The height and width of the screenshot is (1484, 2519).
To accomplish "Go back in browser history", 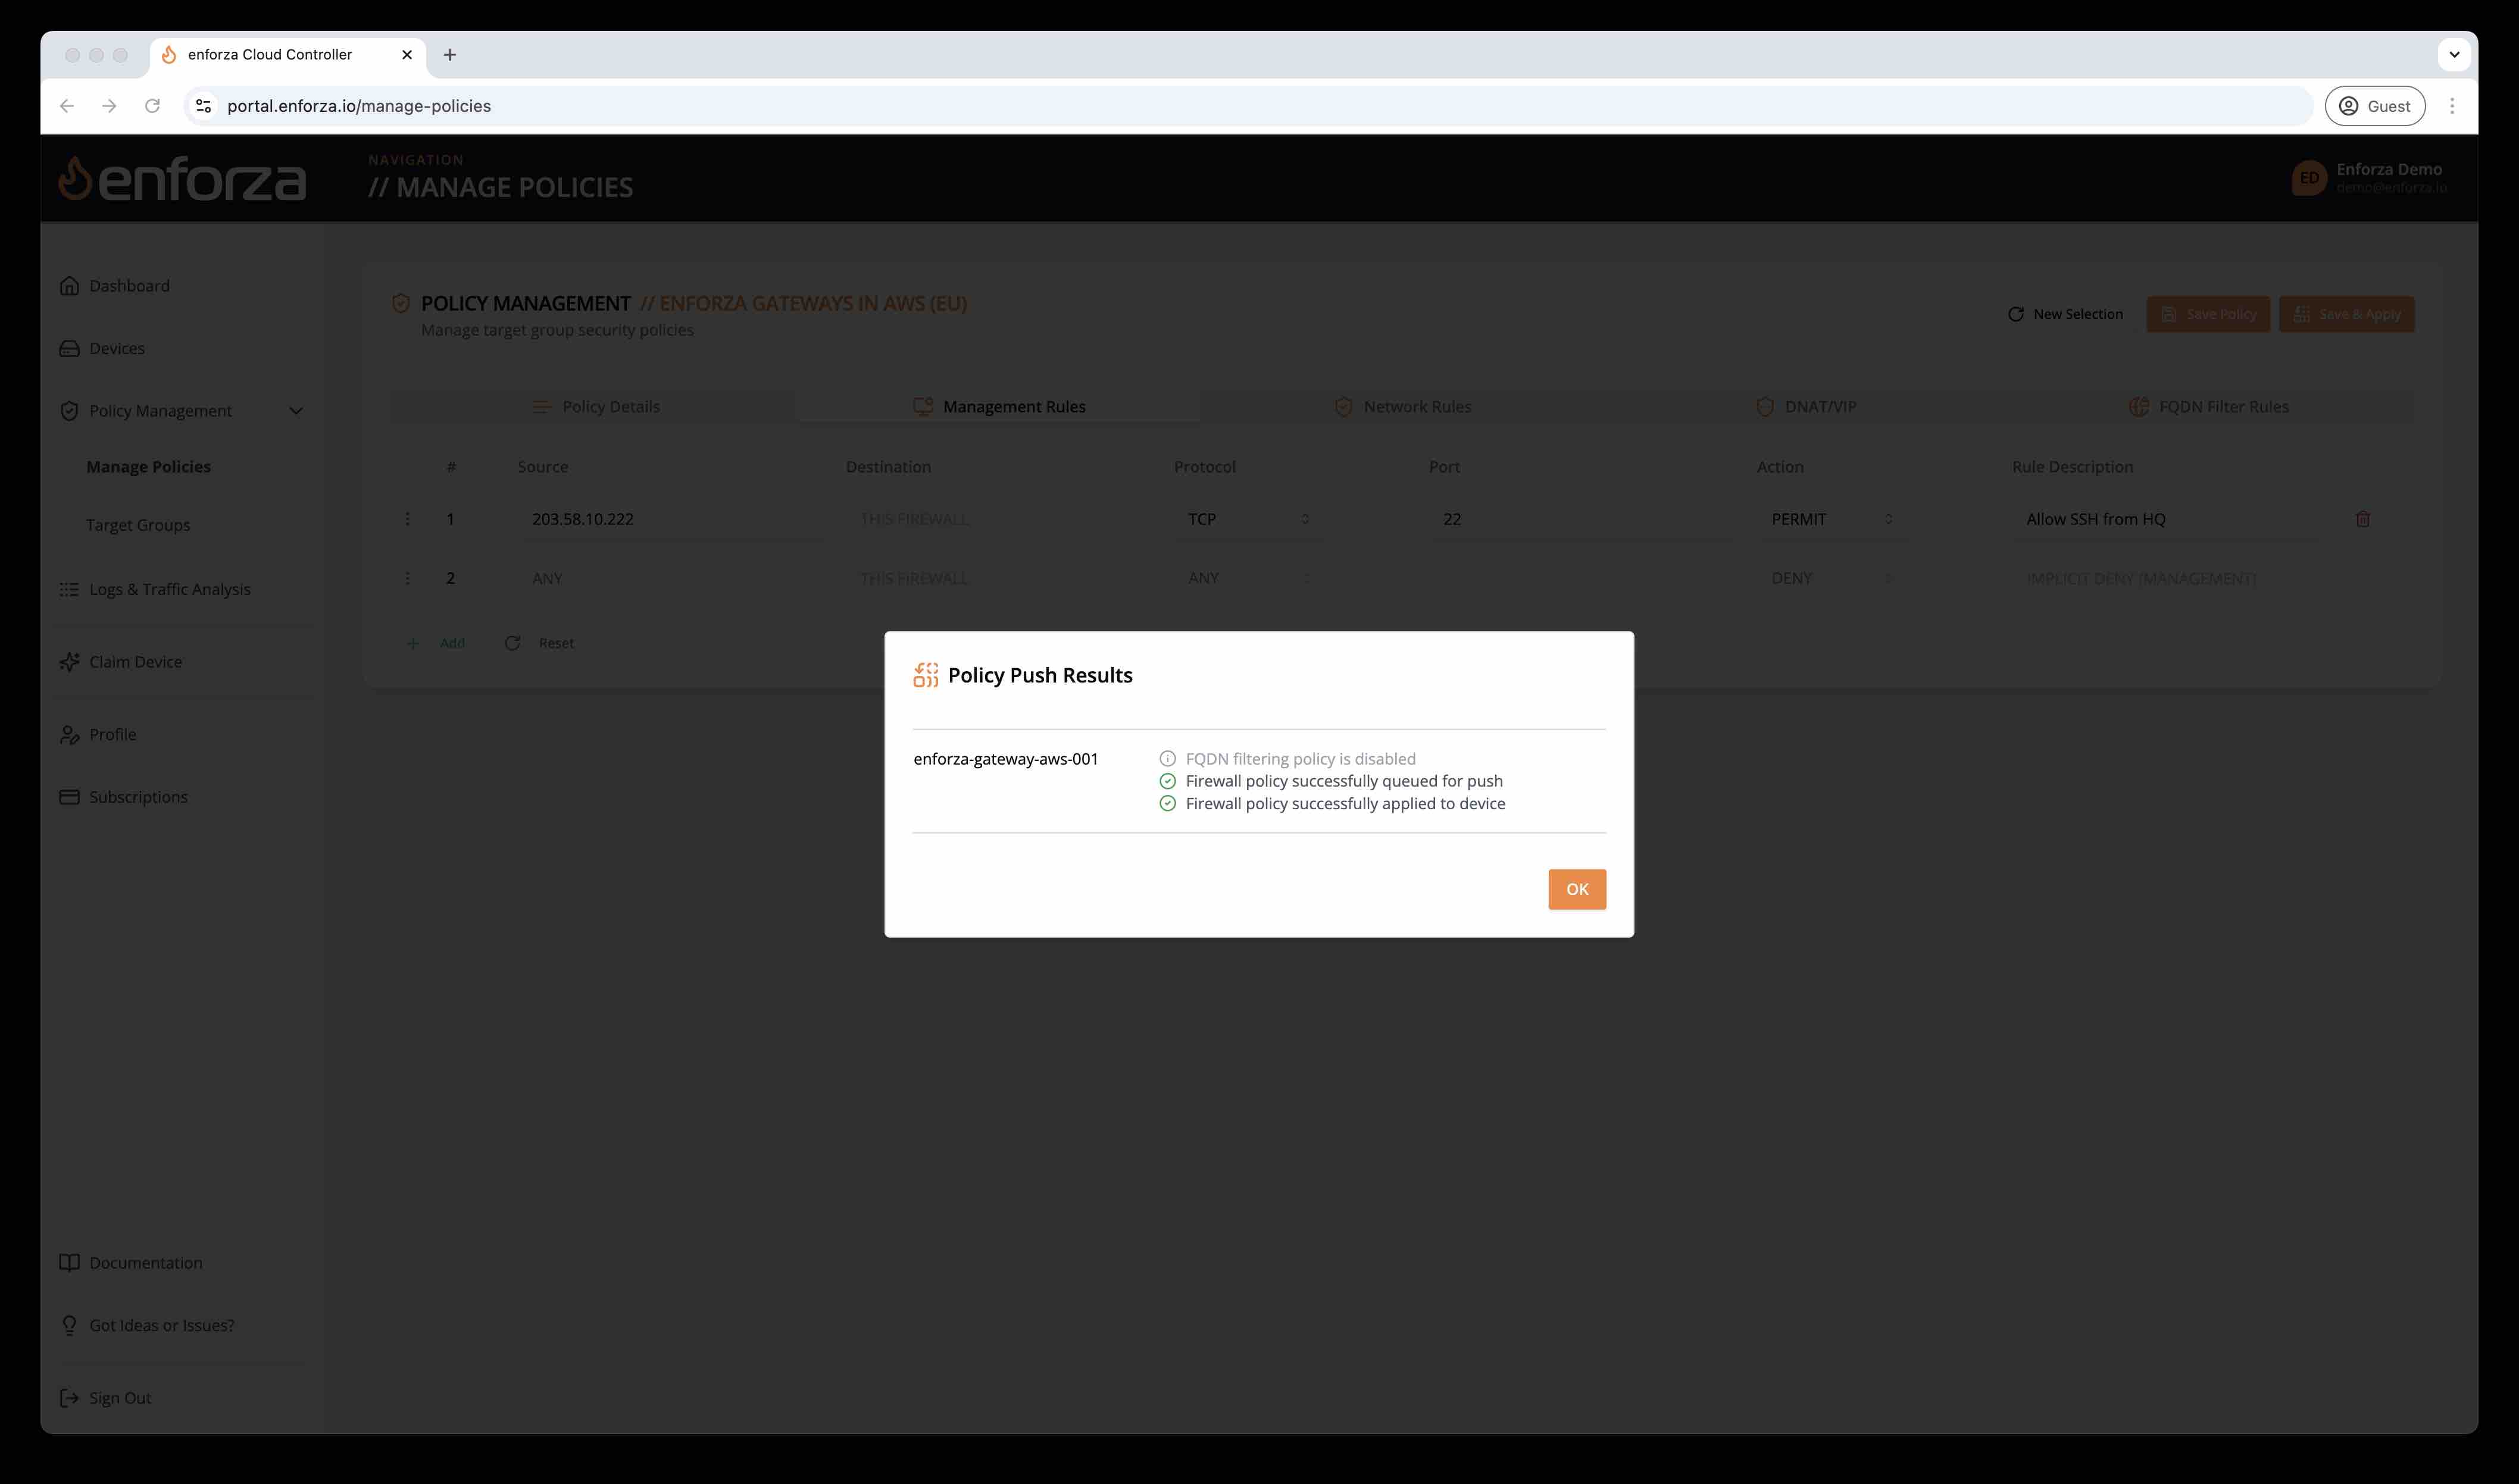I will tap(67, 106).
